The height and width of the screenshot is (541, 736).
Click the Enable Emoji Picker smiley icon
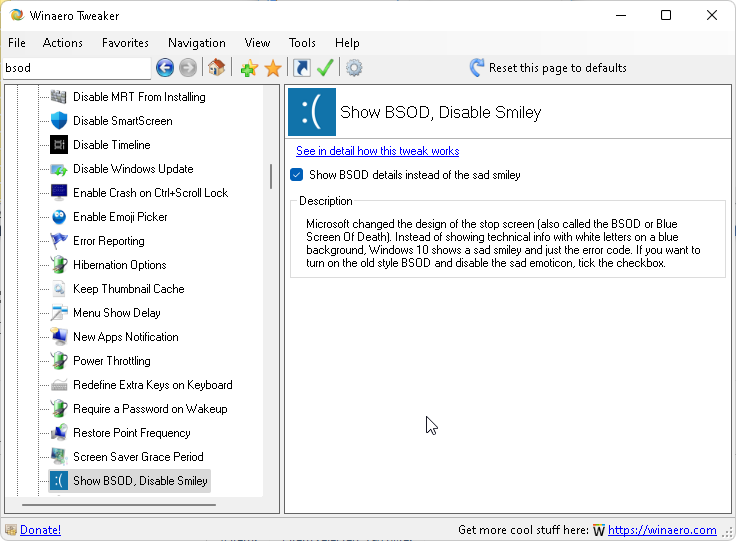pos(59,217)
